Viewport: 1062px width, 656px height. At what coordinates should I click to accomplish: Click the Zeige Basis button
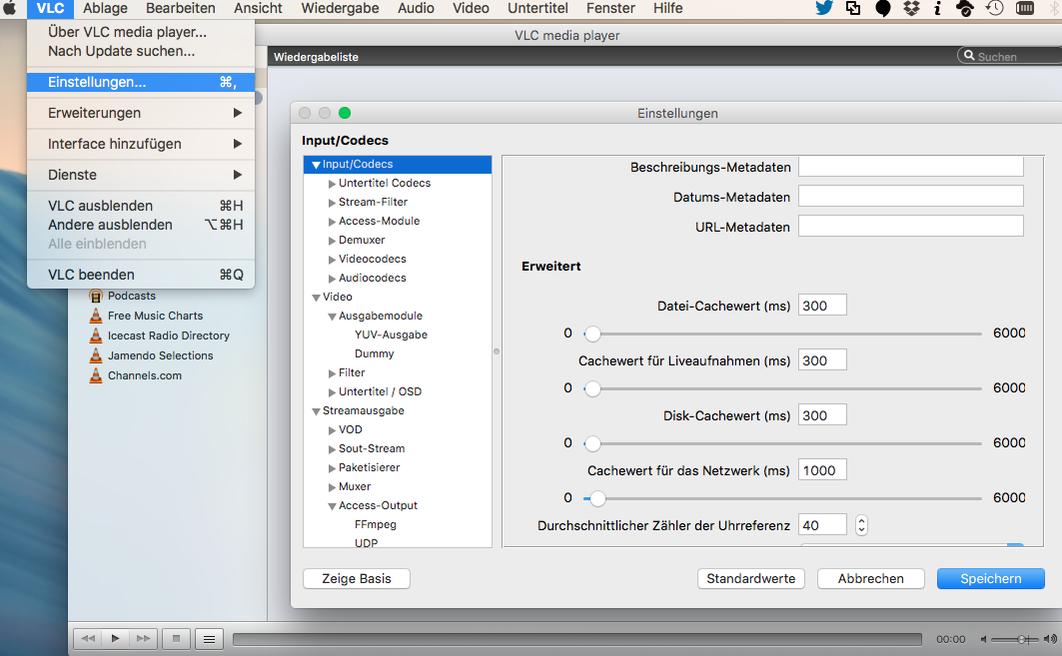pyautogui.click(x=356, y=579)
